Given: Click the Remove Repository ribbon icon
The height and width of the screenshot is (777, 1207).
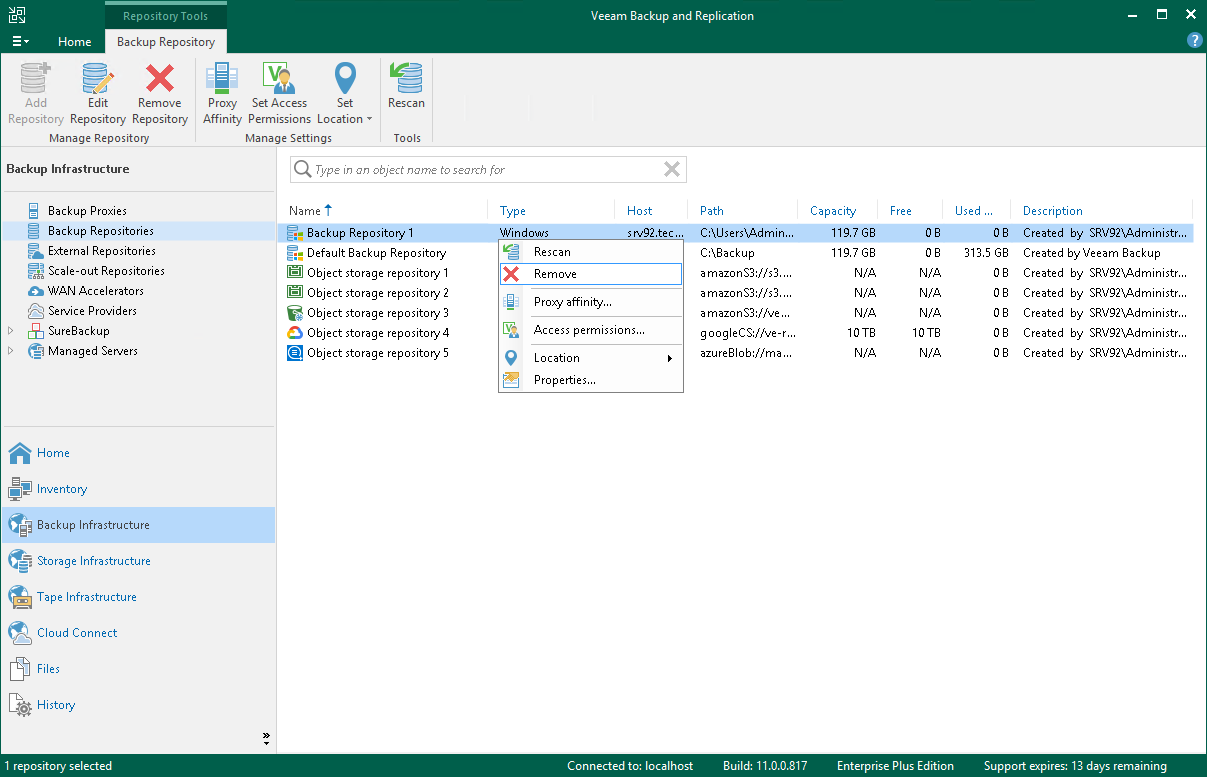Looking at the screenshot, I should (x=160, y=94).
